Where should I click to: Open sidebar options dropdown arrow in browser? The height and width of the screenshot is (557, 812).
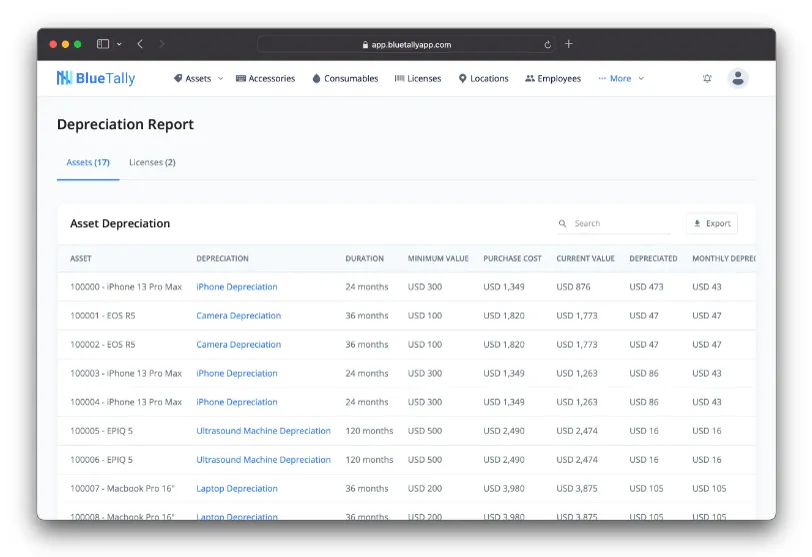coord(119,45)
